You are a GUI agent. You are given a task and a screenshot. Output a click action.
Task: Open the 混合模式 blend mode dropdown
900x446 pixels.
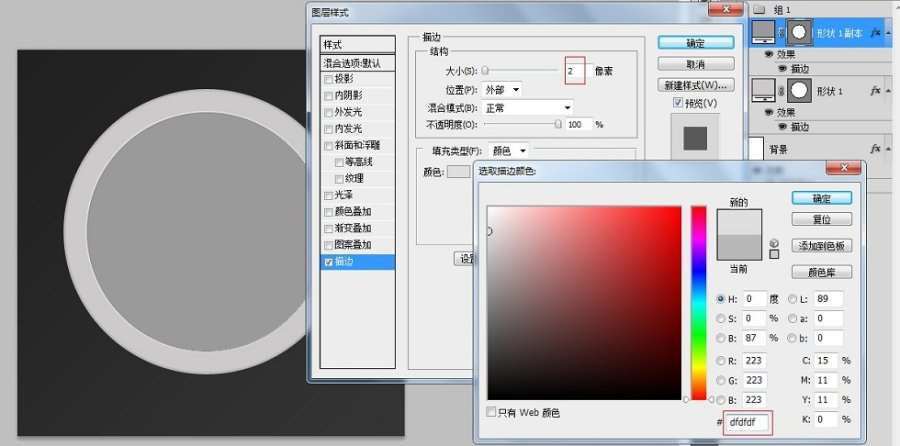(x=528, y=107)
